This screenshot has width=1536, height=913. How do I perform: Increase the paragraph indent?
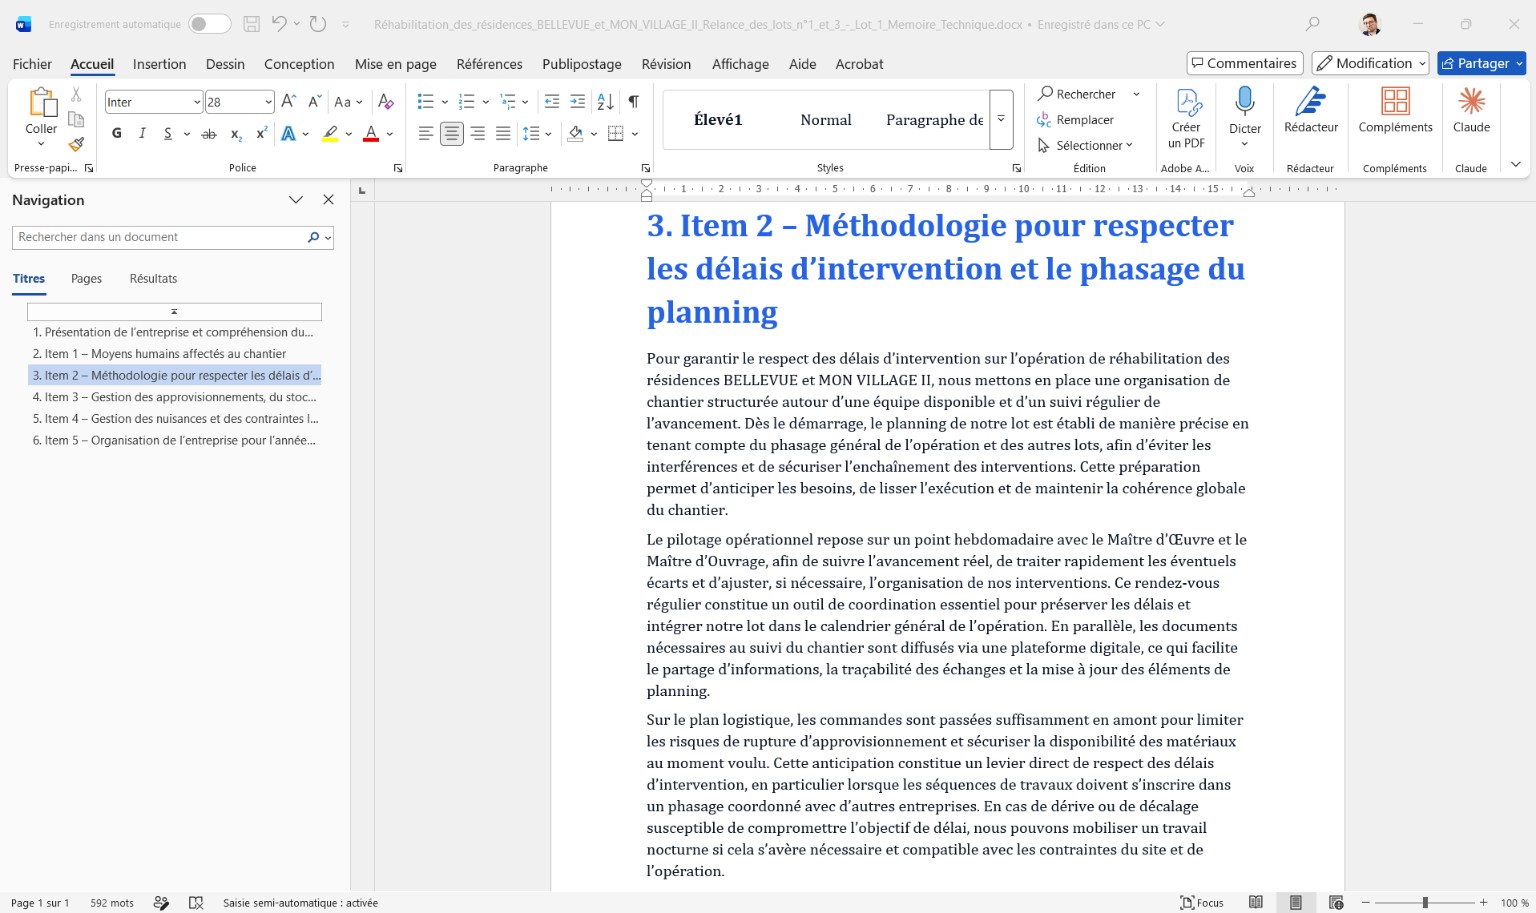pyautogui.click(x=577, y=101)
